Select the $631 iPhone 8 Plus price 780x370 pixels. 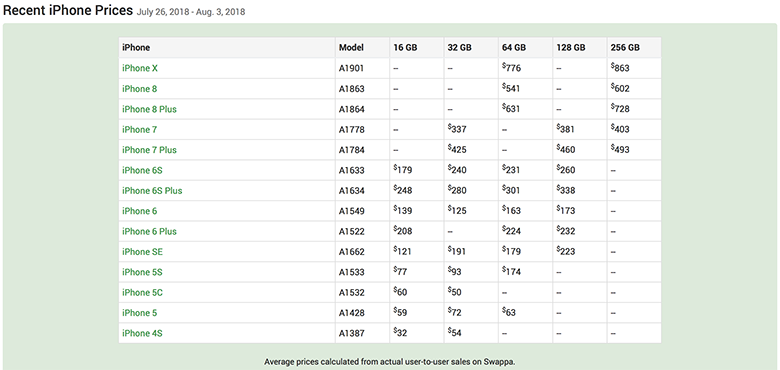[511, 108]
